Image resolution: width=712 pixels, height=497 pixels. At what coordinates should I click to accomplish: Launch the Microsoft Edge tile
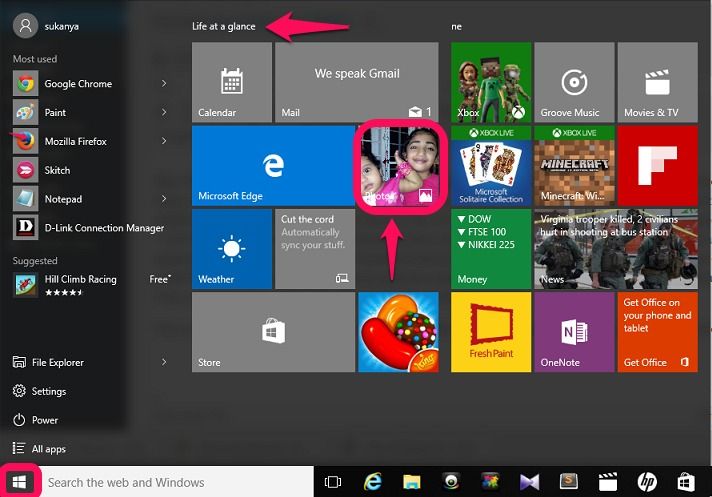pyautogui.click(x=273, y=166)
